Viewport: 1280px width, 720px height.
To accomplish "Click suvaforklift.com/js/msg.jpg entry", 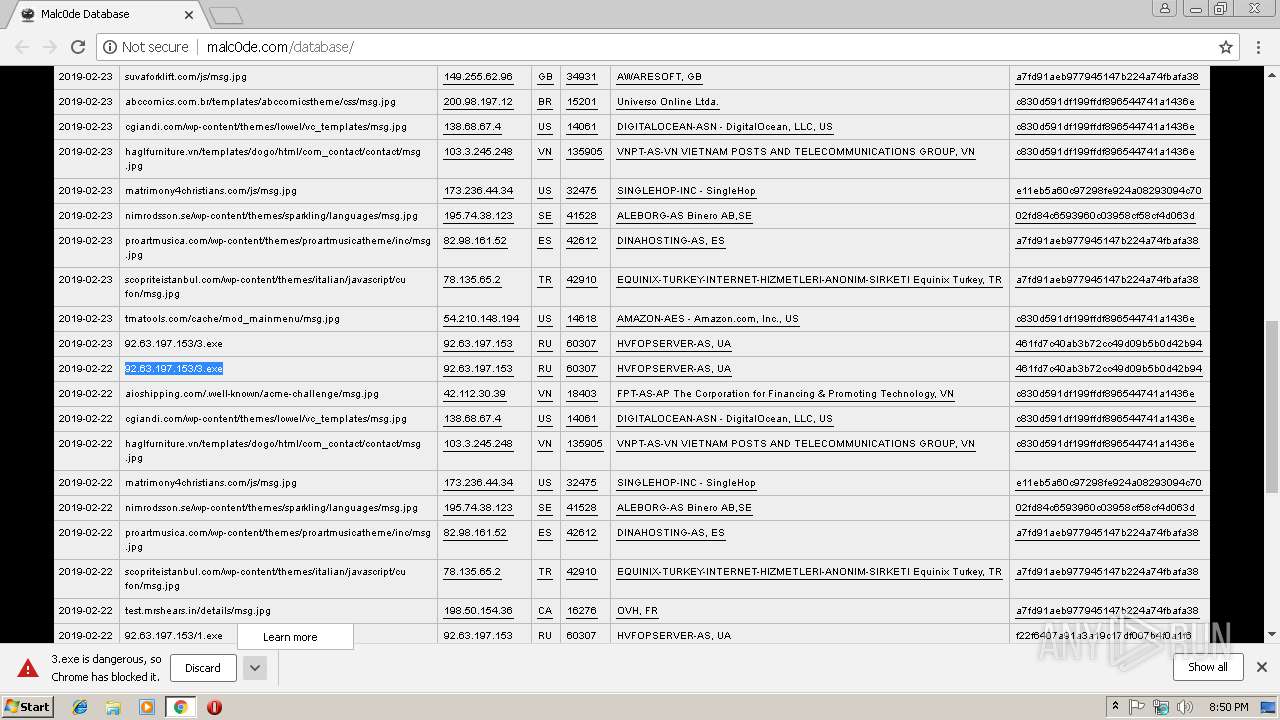I will (x=186, y=77).
